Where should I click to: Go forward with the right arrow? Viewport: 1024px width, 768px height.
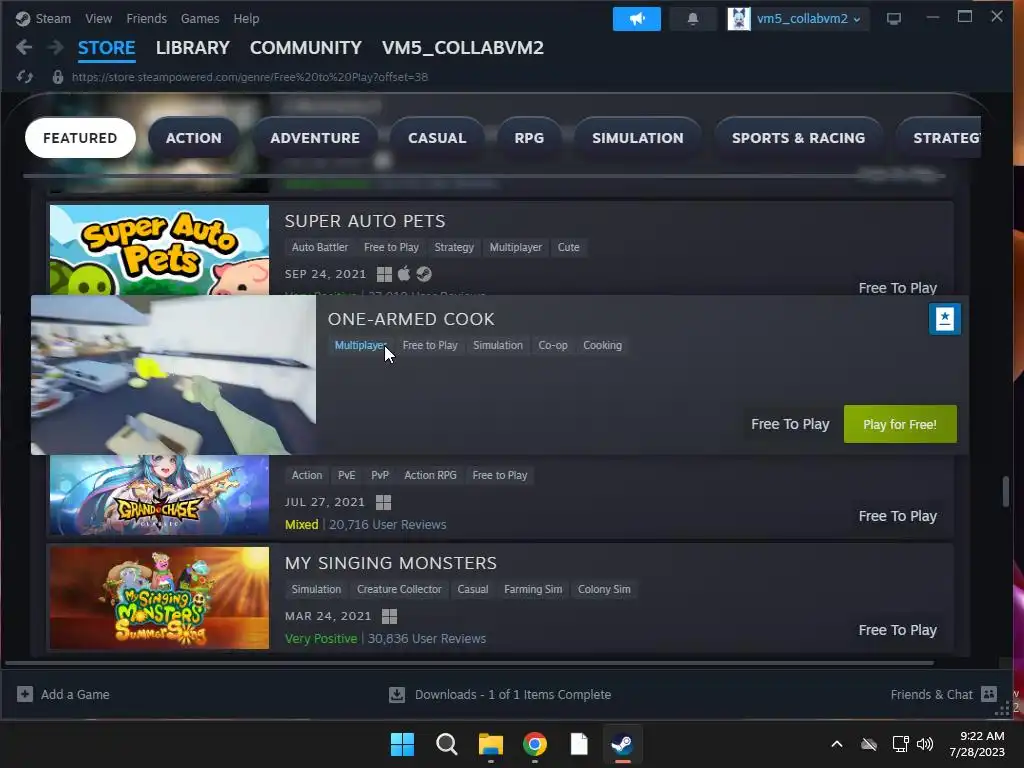(x=56, y=47)
